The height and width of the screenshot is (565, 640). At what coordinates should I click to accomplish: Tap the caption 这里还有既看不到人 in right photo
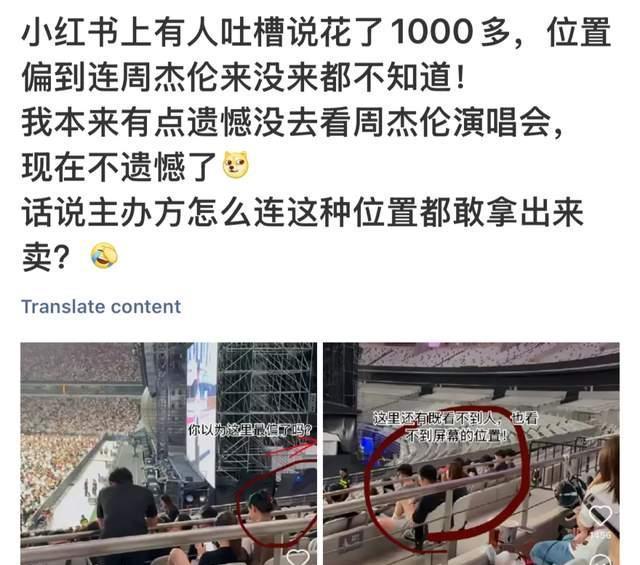(456, 427)
